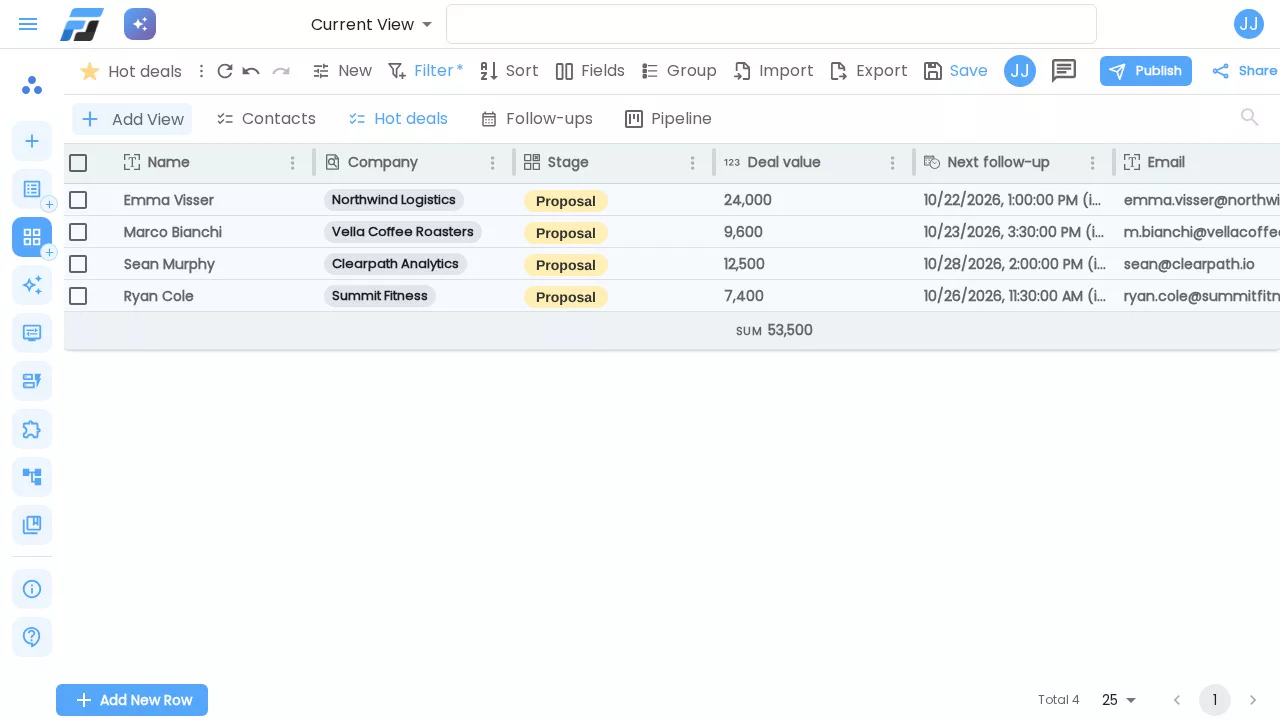Toggle the select-all header checkbox
This screenshot has width=1280, height=720.
pos(78,163)
